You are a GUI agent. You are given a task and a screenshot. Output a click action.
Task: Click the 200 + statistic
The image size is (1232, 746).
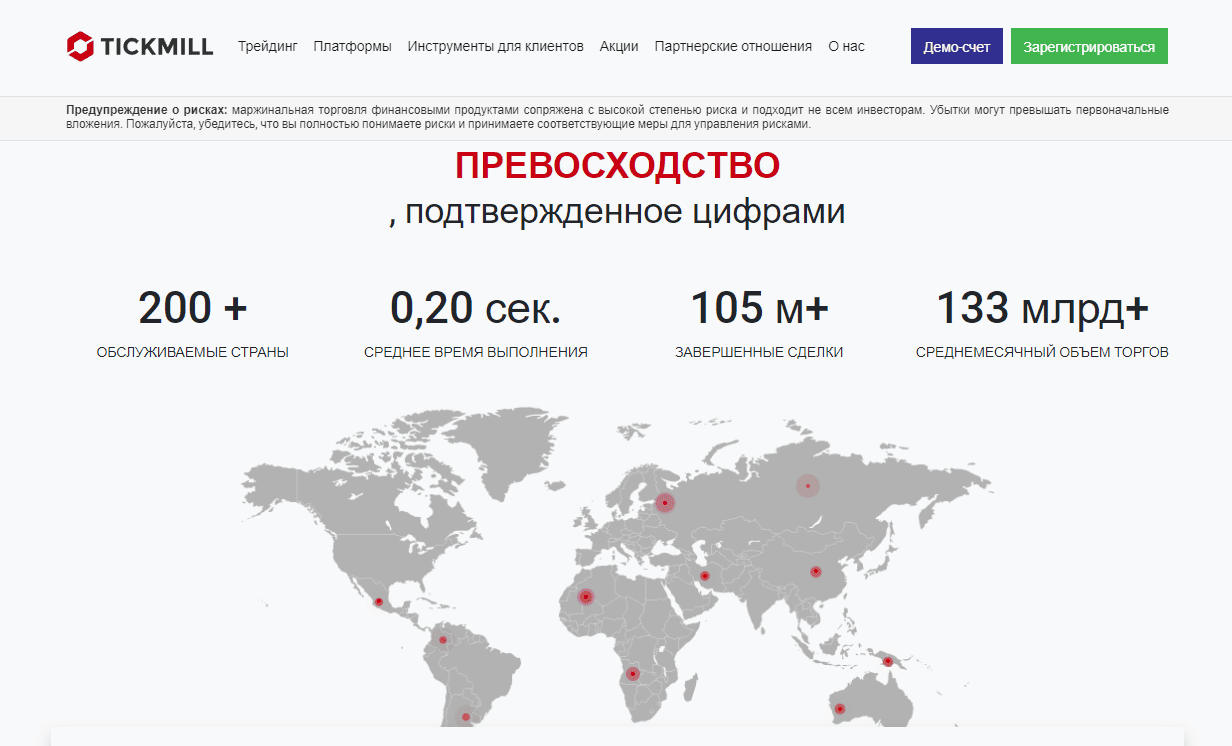[x=193, y=308]
